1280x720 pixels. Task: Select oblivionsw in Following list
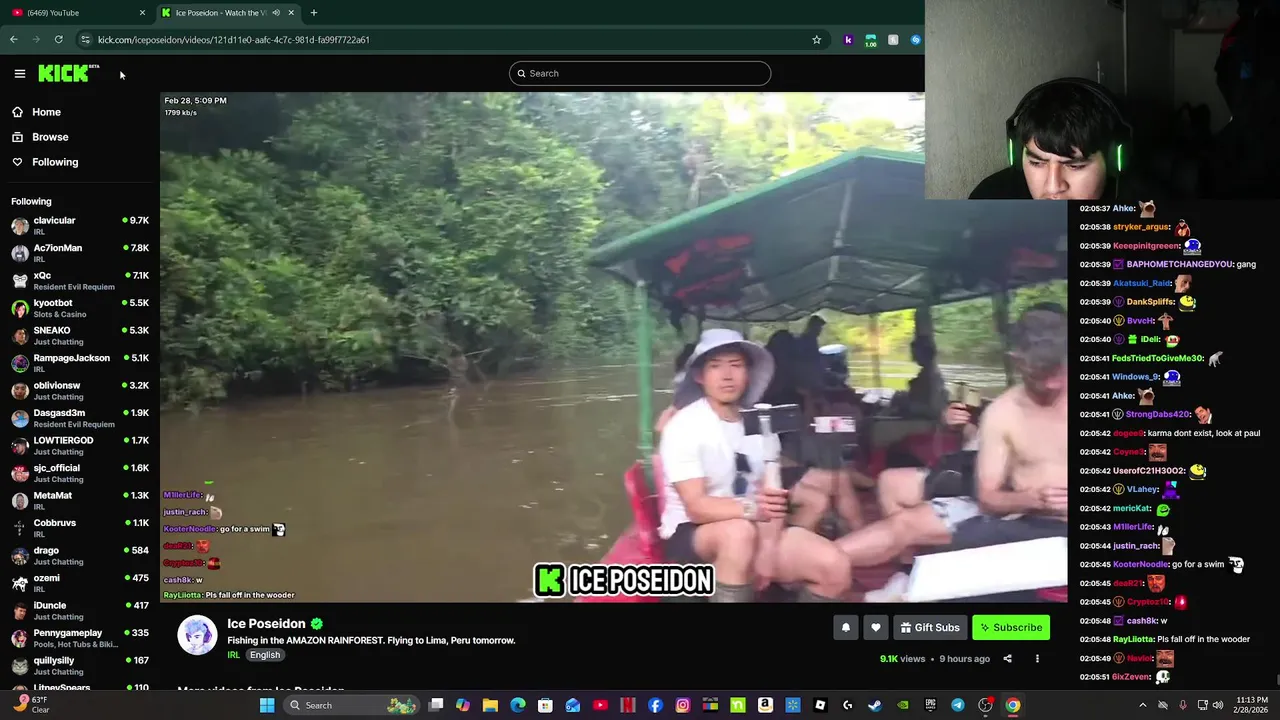[80, 390]
